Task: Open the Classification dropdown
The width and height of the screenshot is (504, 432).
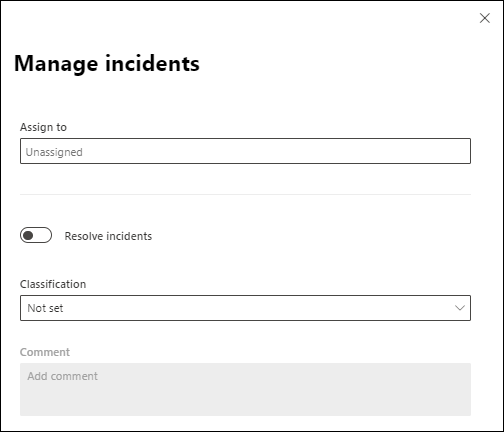Action: 245,308
